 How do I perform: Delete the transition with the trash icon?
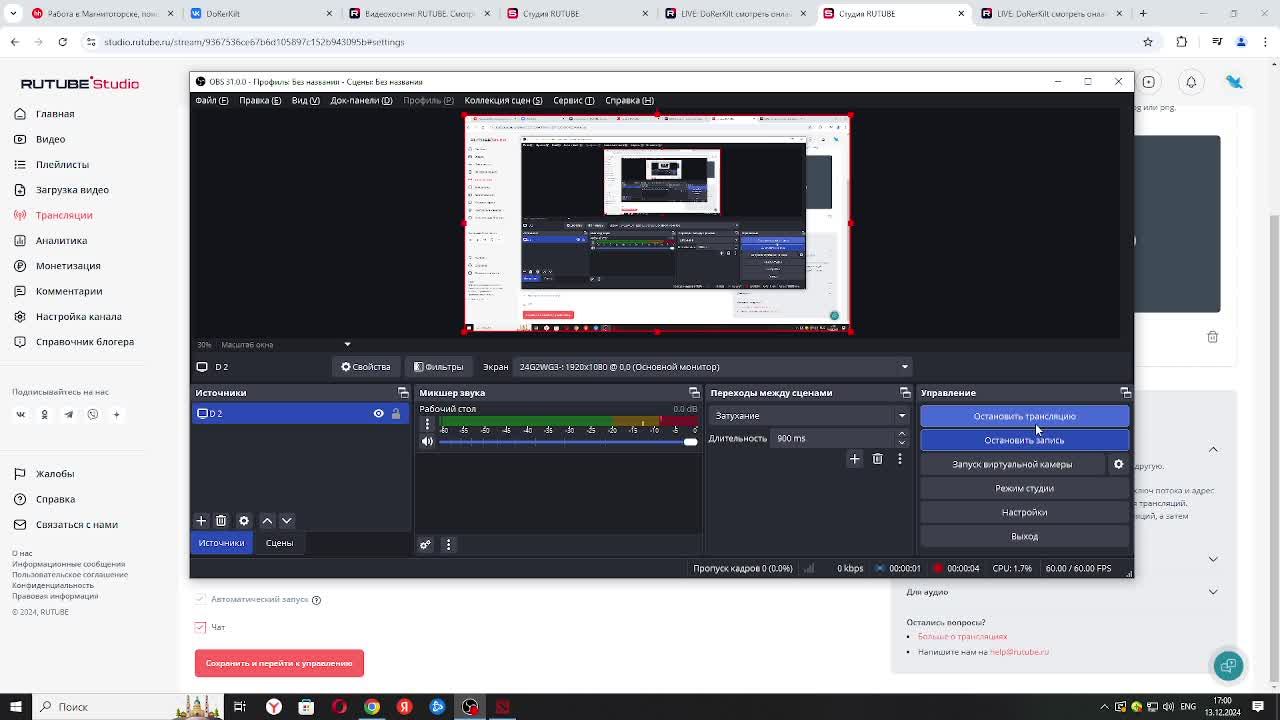pos(877,459)
